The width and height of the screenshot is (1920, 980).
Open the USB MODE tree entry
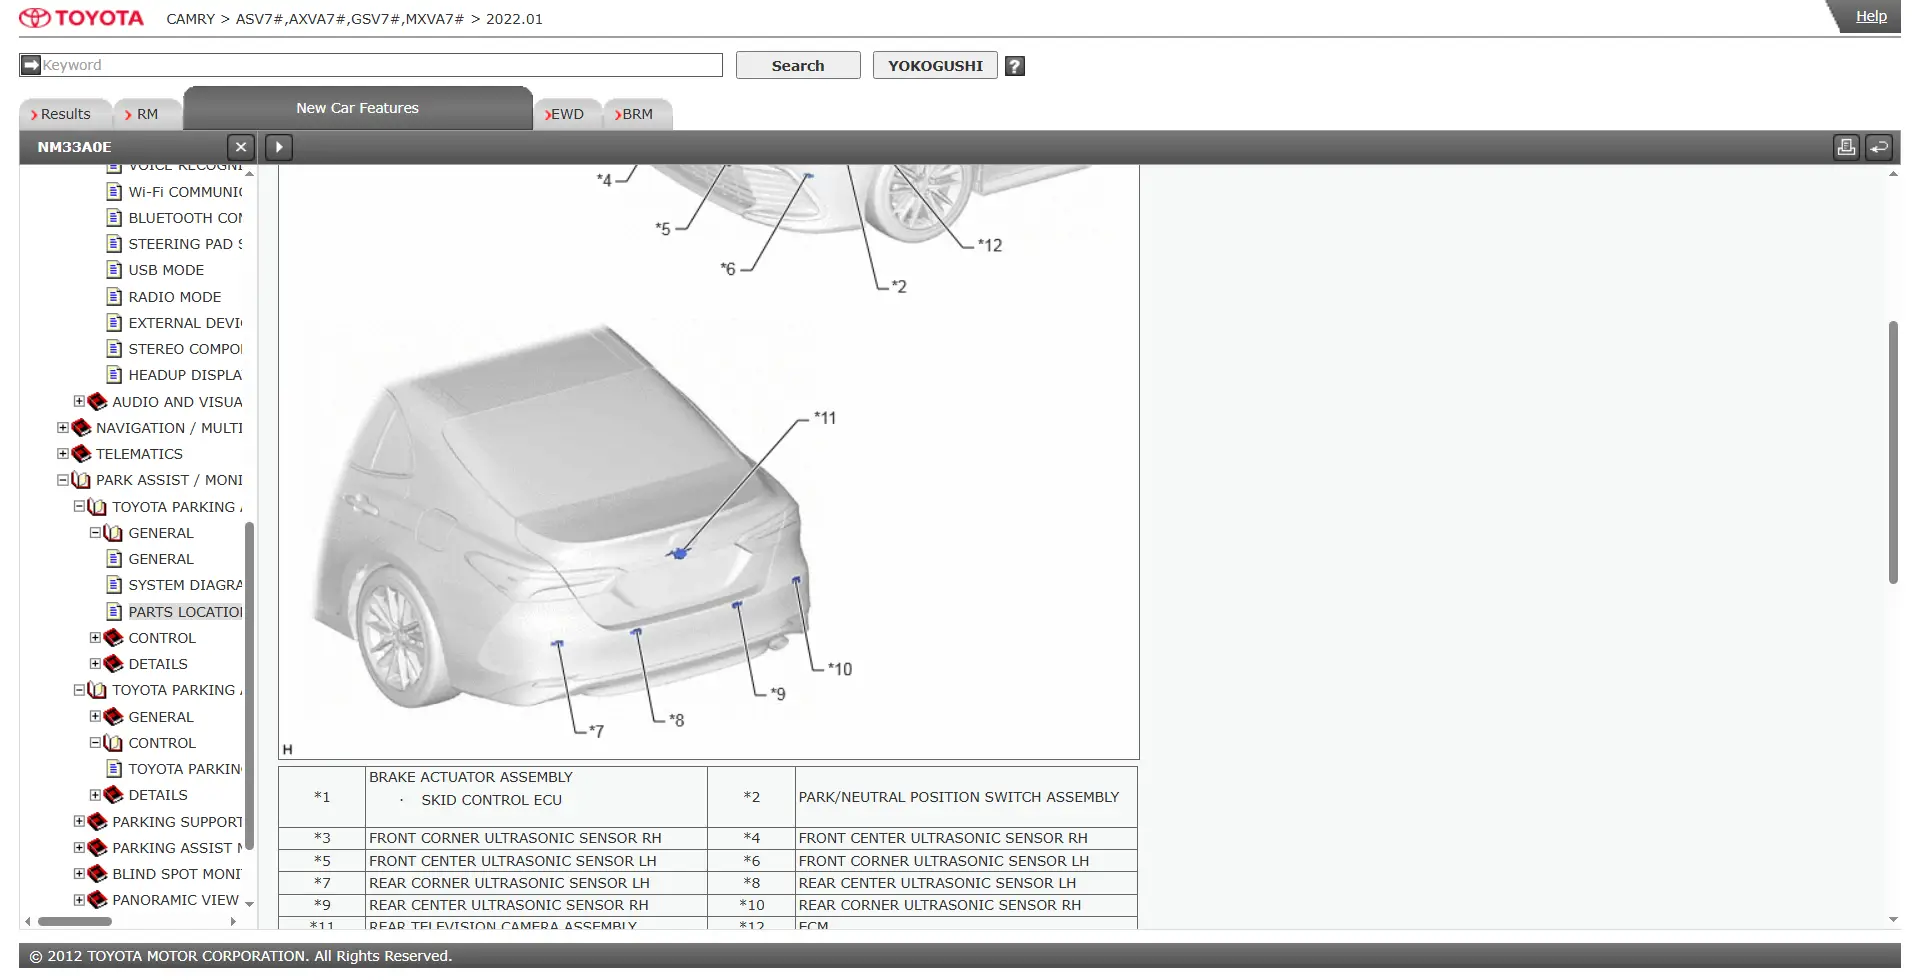coord(166,270)
